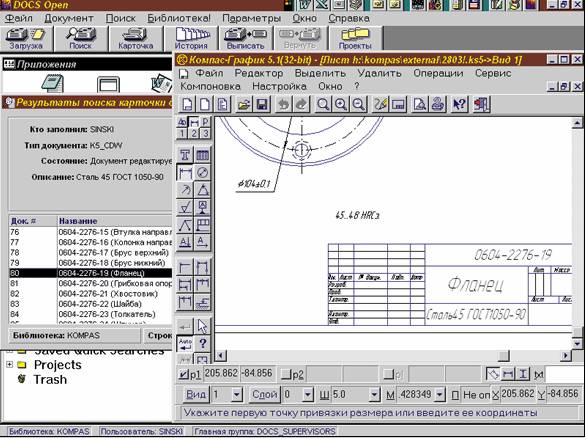585x438 pixels.
Task: Select the arrow pointer tool in Kompas panel
Action: click(203, 326)
